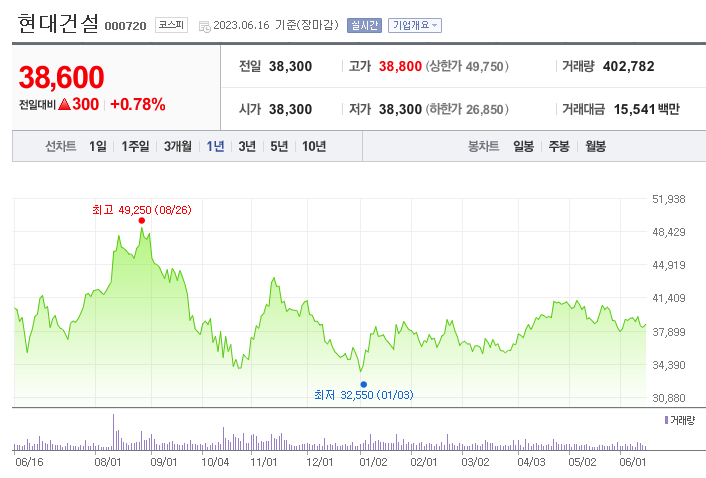Screen dimensions: 706x478
Task: Switch to 주봉 candlestick chart
Action: coord(559,146)
